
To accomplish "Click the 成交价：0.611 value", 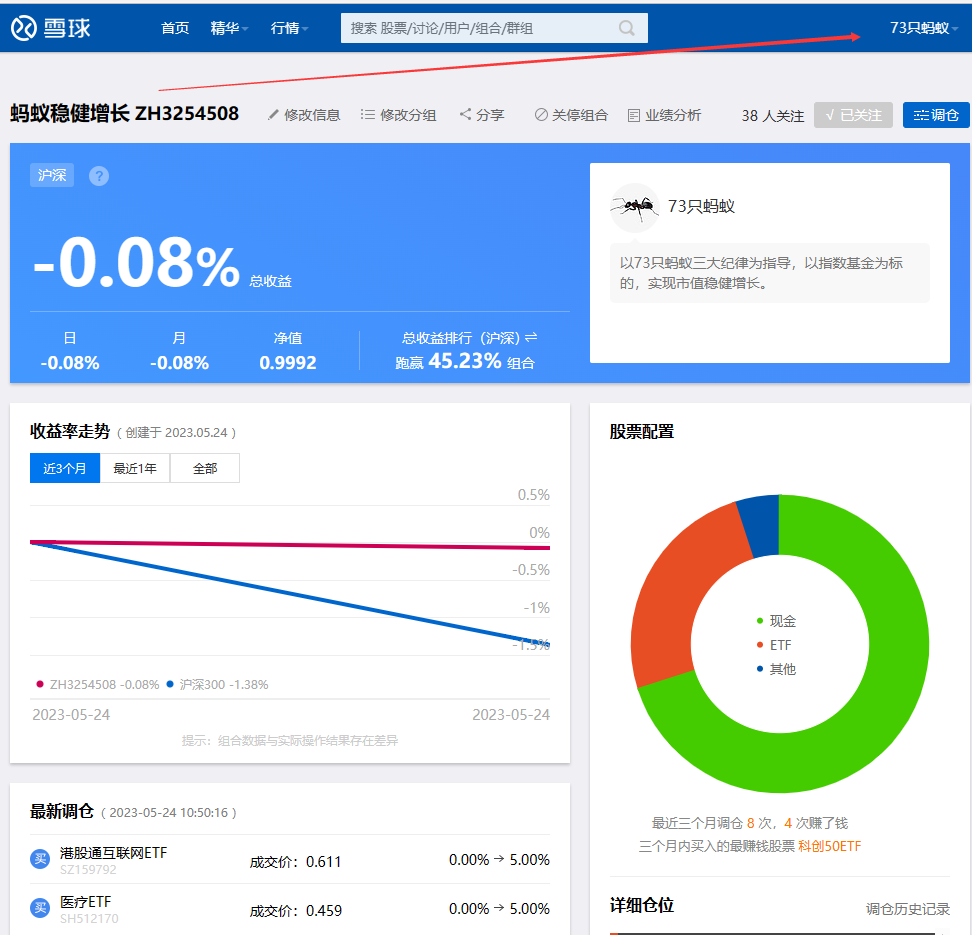I will 295,862.
